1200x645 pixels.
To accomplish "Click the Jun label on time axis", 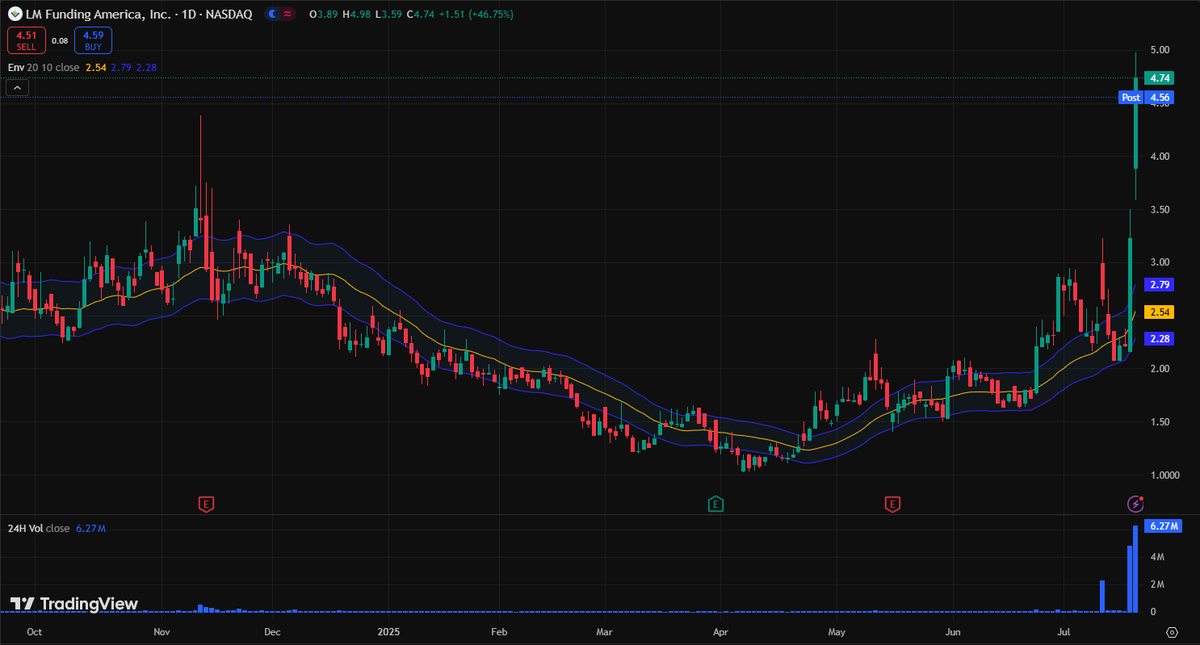I will tap(953, 632).
